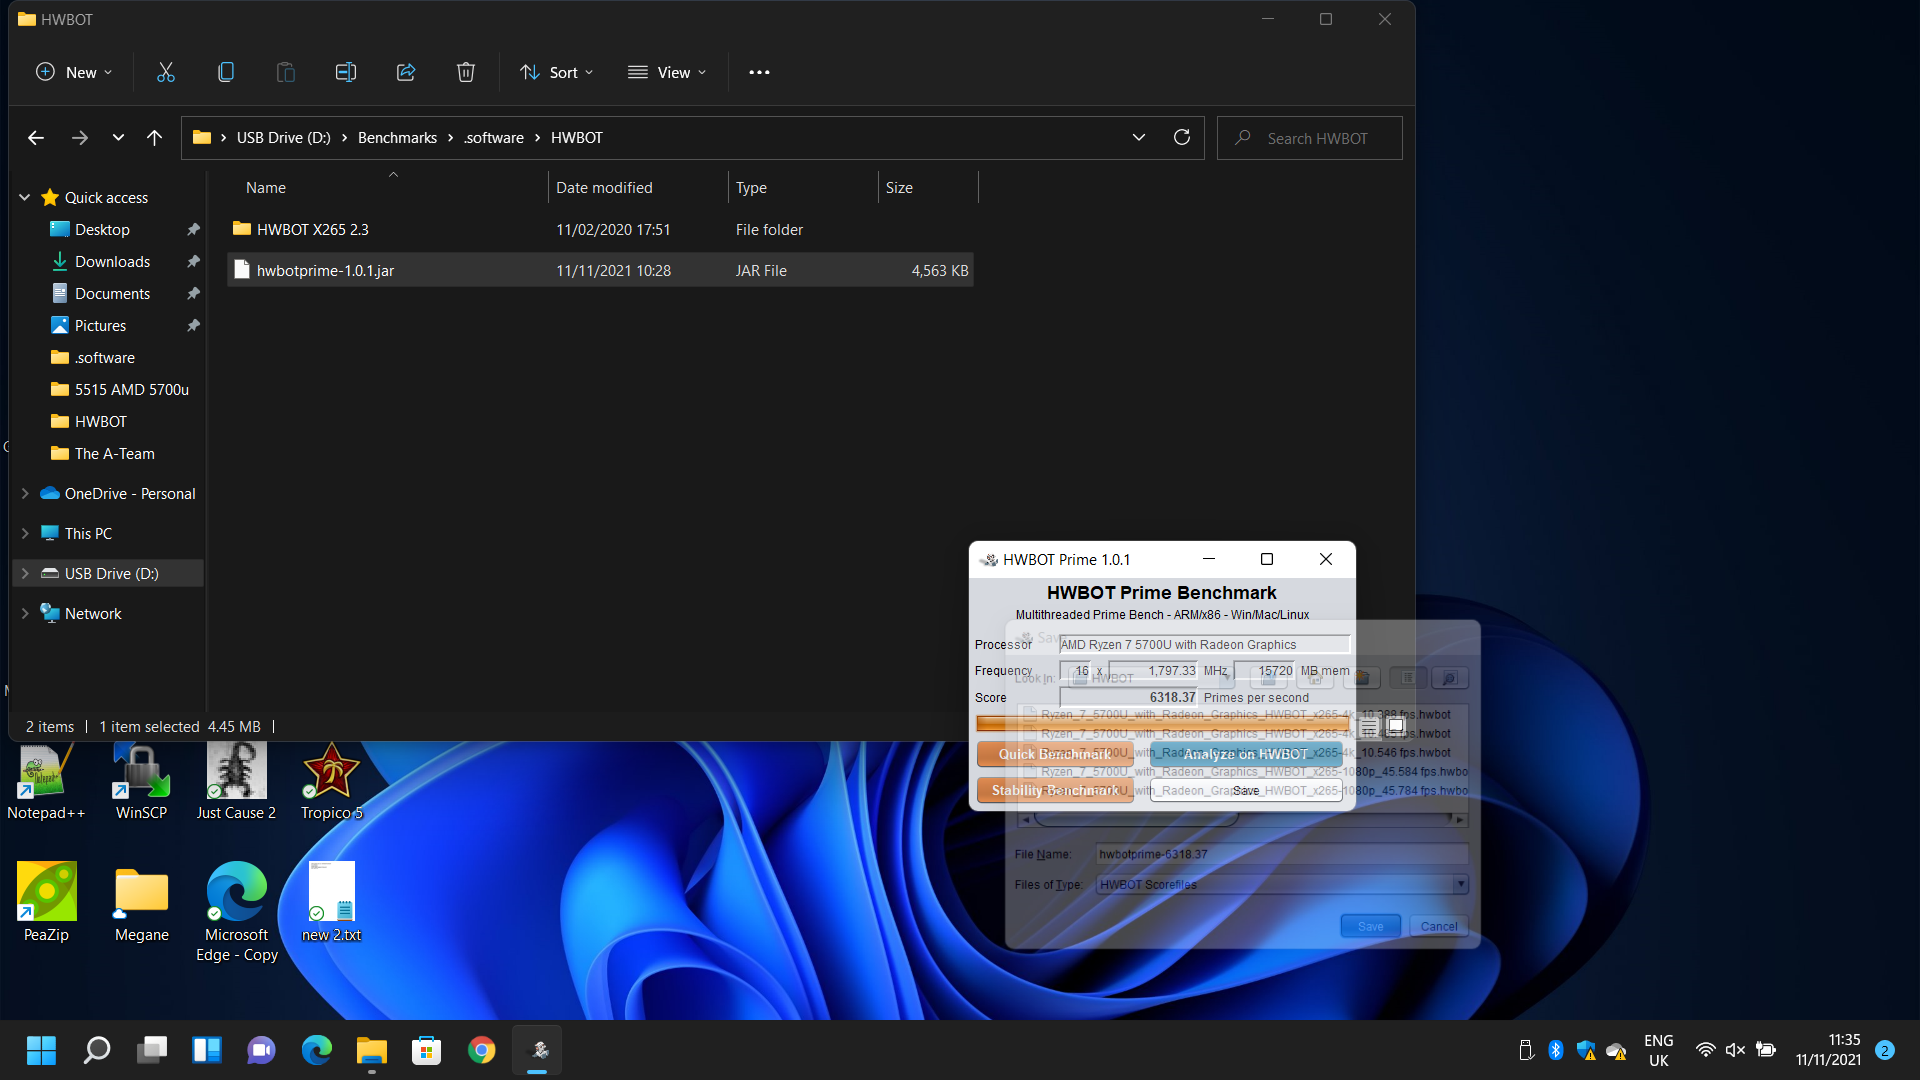Screen dimensions: 1920x1080
Task: Launch Microsoft Store from taskbar
Action: [x=427, y=1050]
